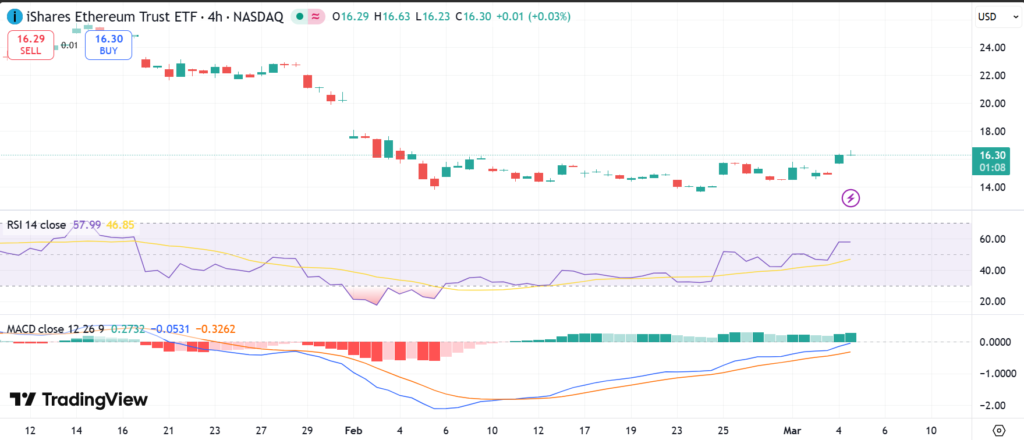Select the MACD close 12 26 9 label
Screen dimensions: 1024x440
(54, 328)
